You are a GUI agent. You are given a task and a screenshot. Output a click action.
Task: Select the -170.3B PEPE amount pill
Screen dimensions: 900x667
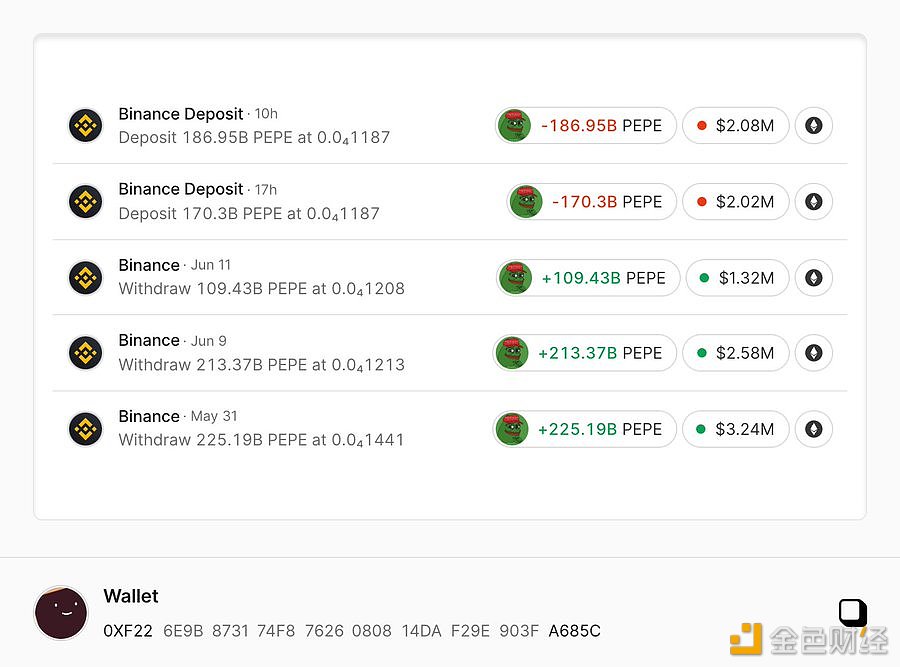coord(592,201)
